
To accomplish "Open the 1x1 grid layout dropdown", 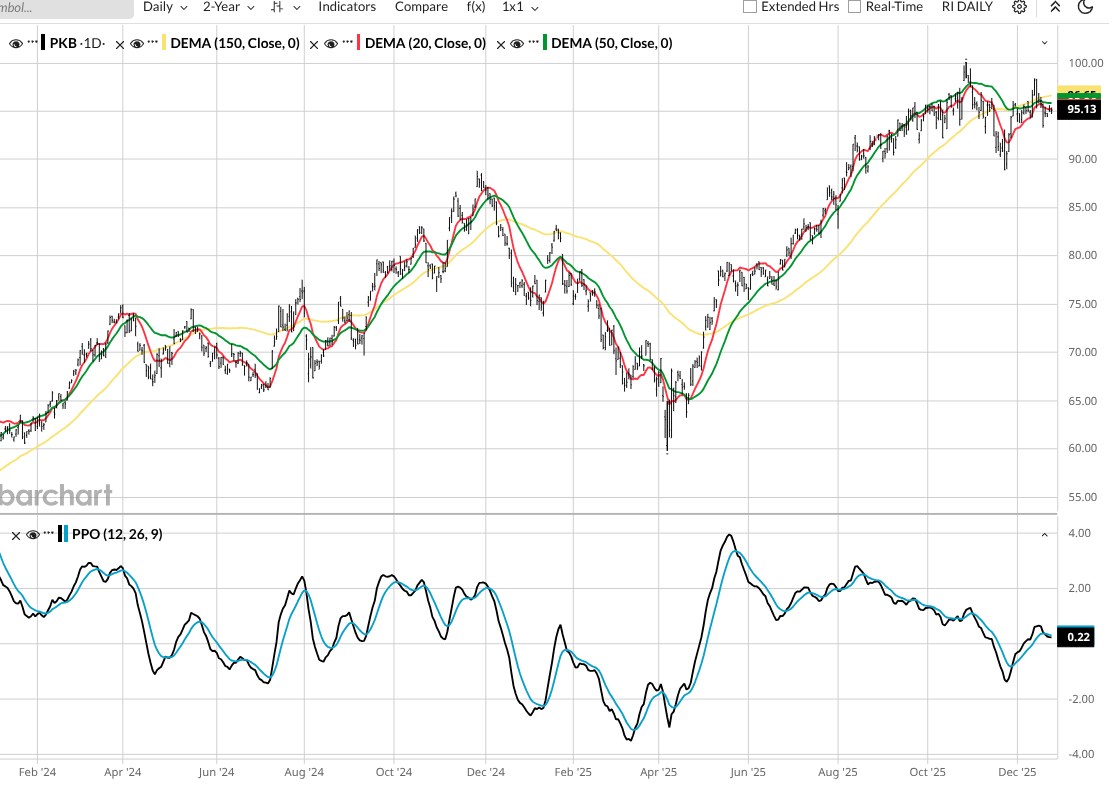I will 520,7.
